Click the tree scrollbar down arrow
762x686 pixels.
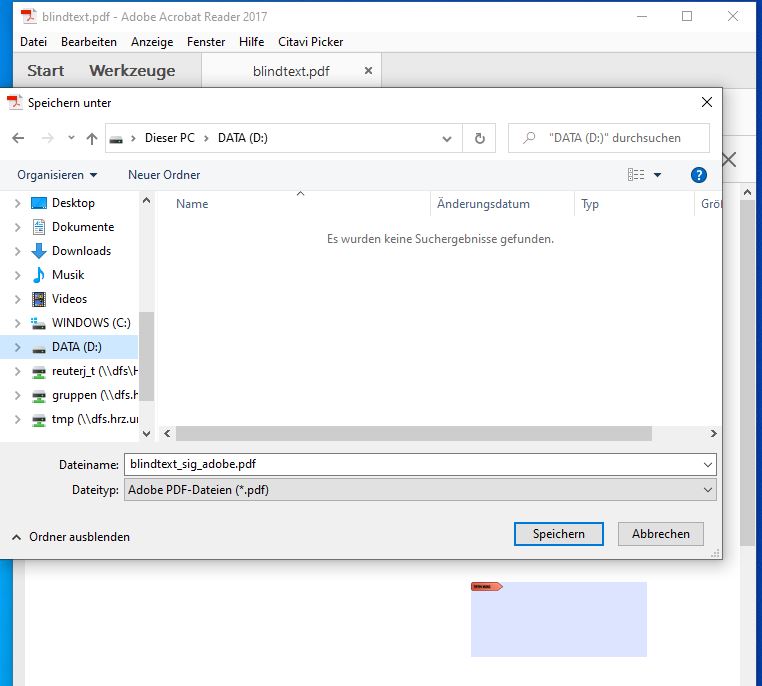[147, 433]
